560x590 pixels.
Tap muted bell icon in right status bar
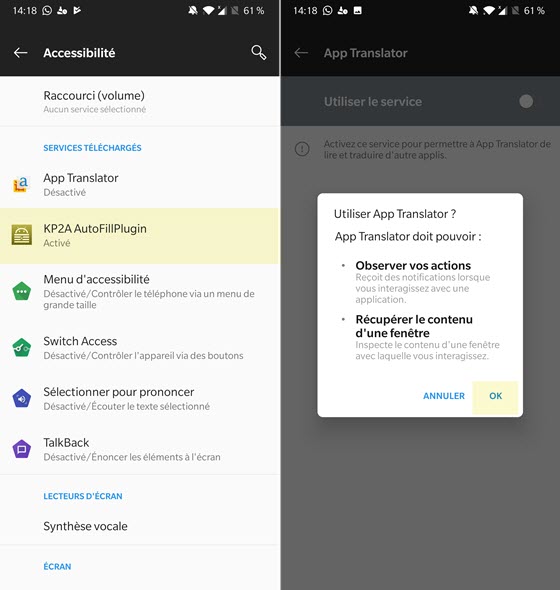473,10
